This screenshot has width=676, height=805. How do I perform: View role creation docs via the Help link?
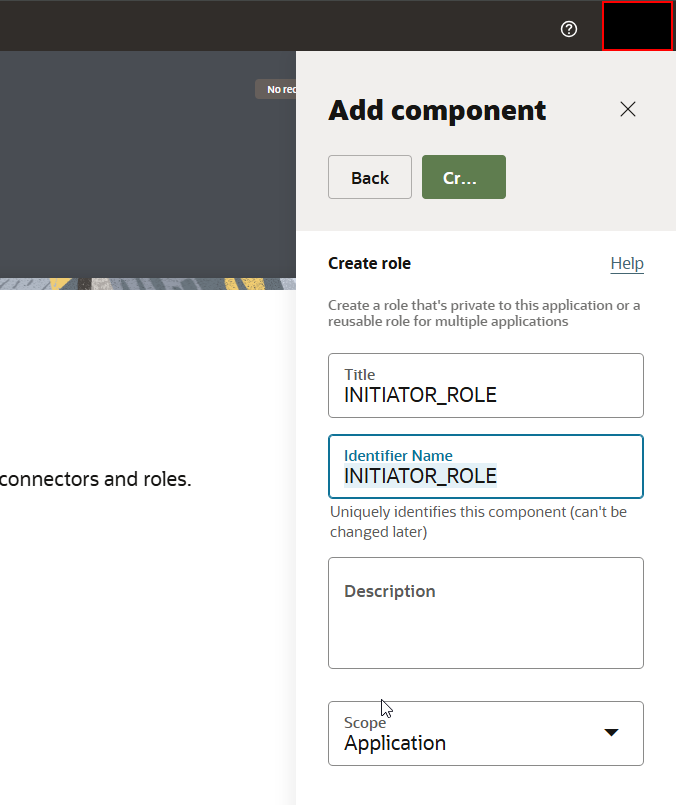(x=627, y=264)
